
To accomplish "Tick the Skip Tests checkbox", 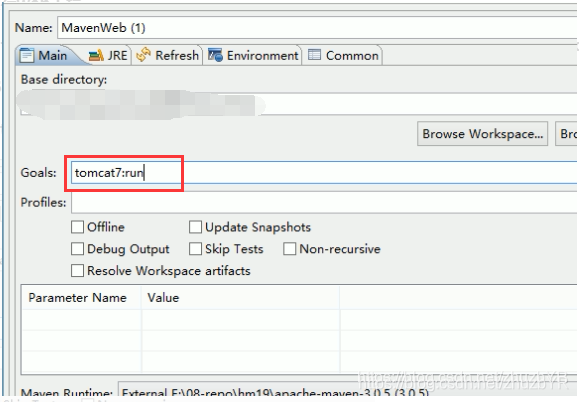I will [x=195, y=249].
